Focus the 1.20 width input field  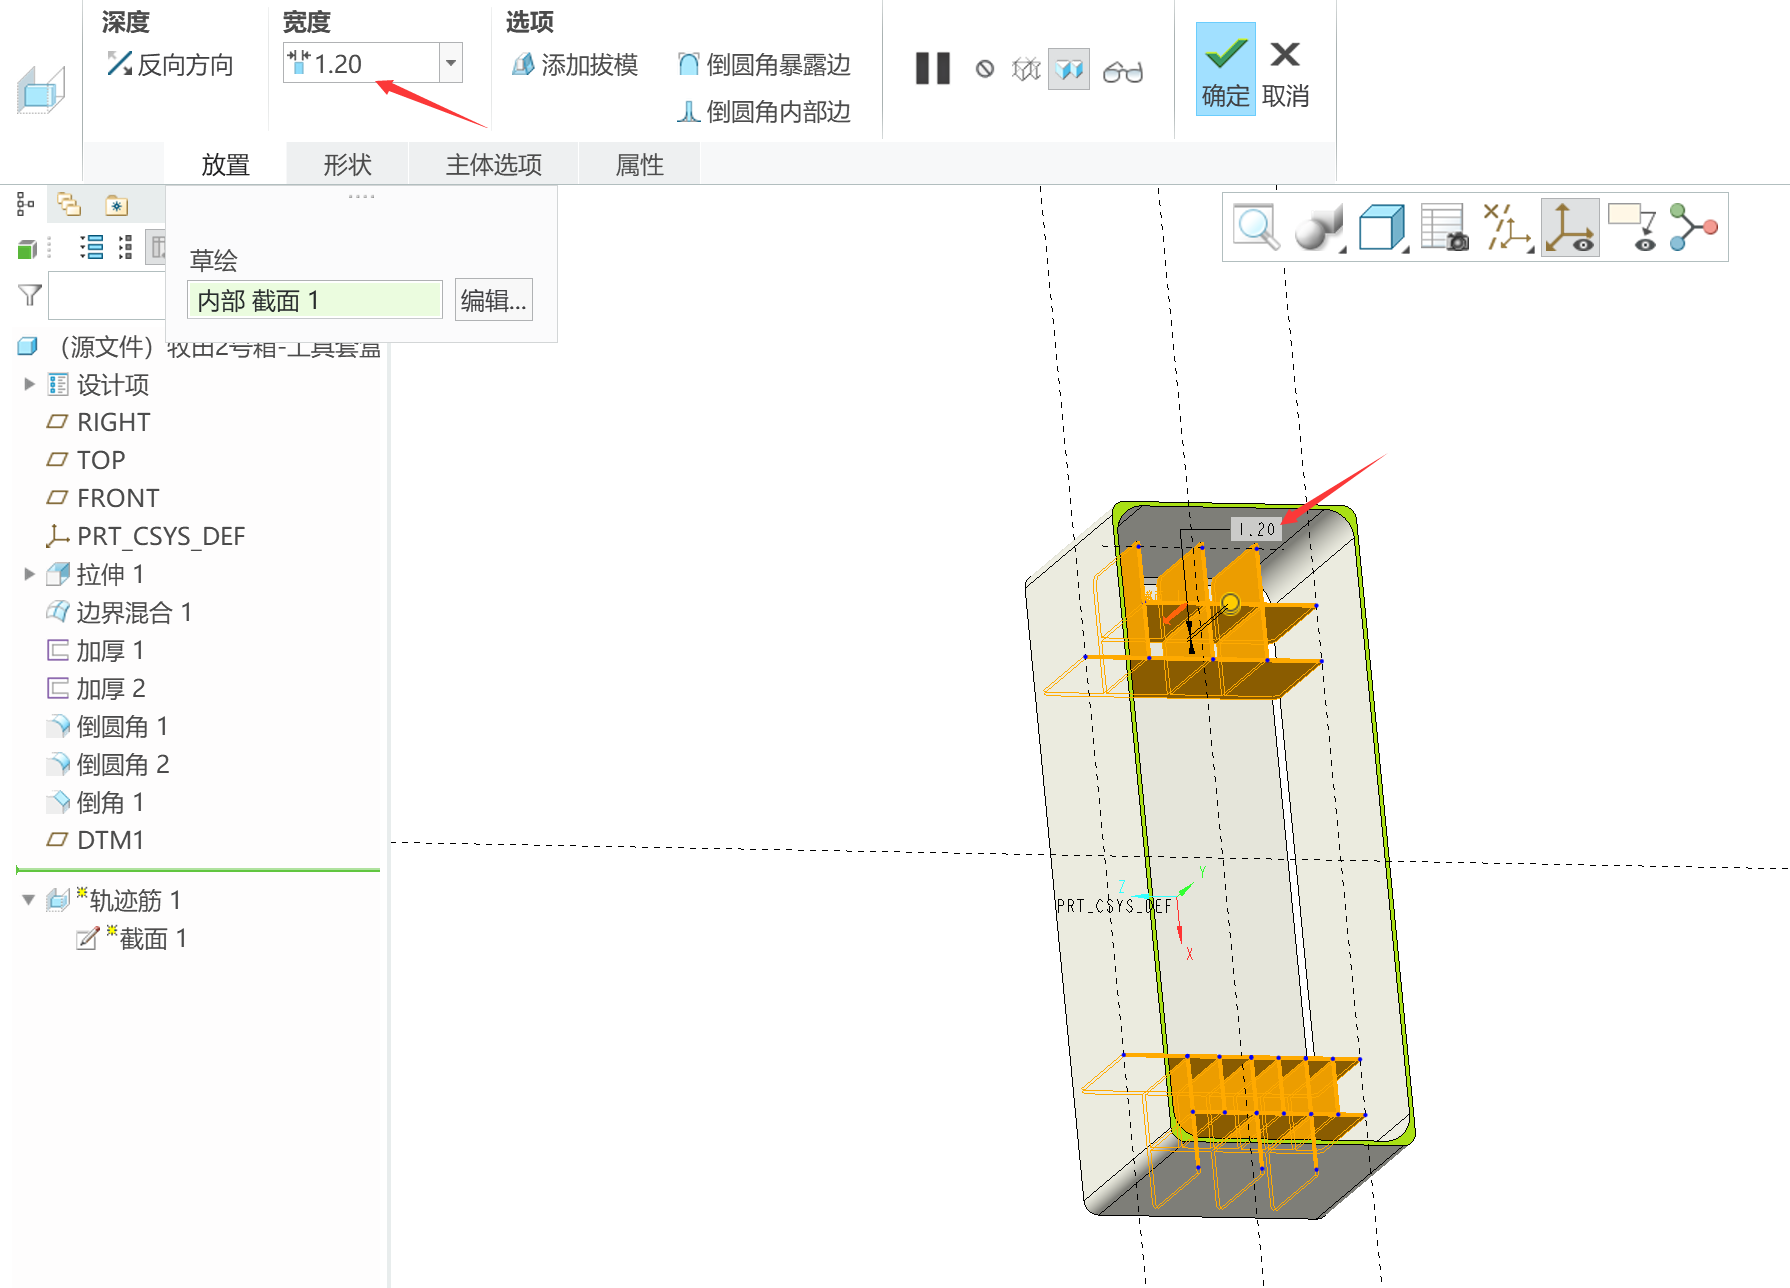click(x=362, y=63)
